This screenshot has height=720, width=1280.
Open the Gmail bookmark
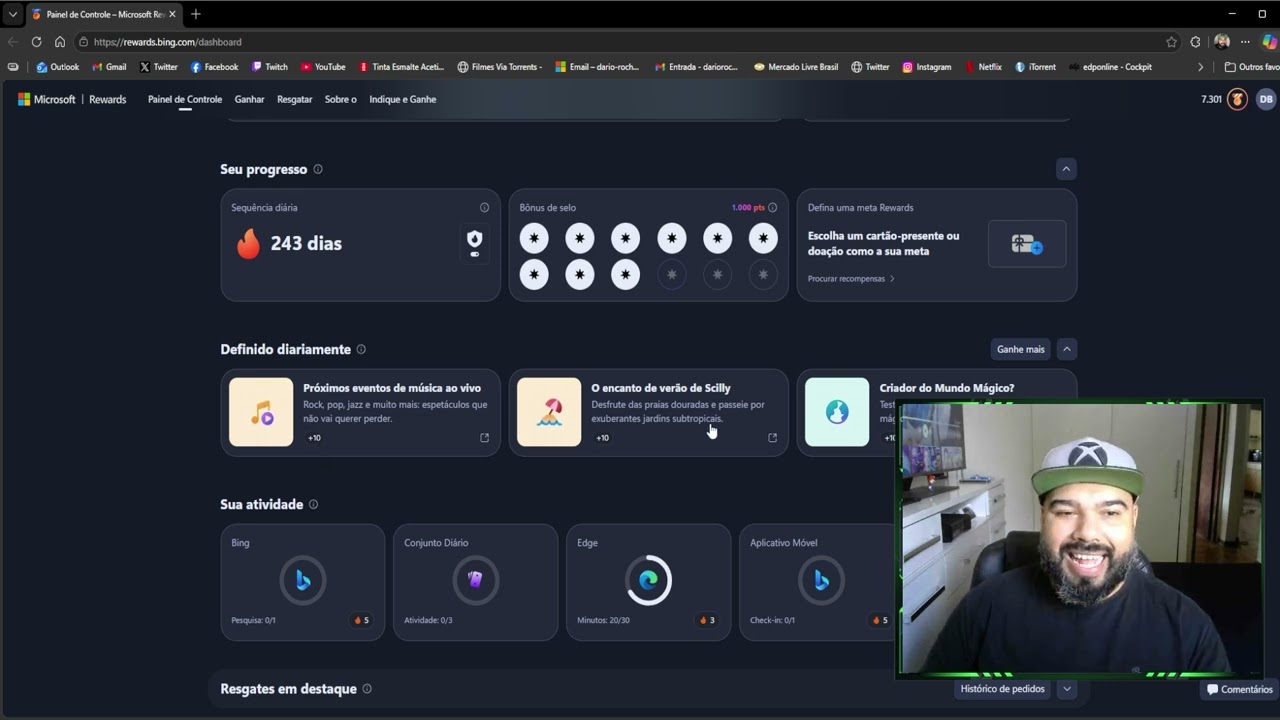(x=109, y=67)
